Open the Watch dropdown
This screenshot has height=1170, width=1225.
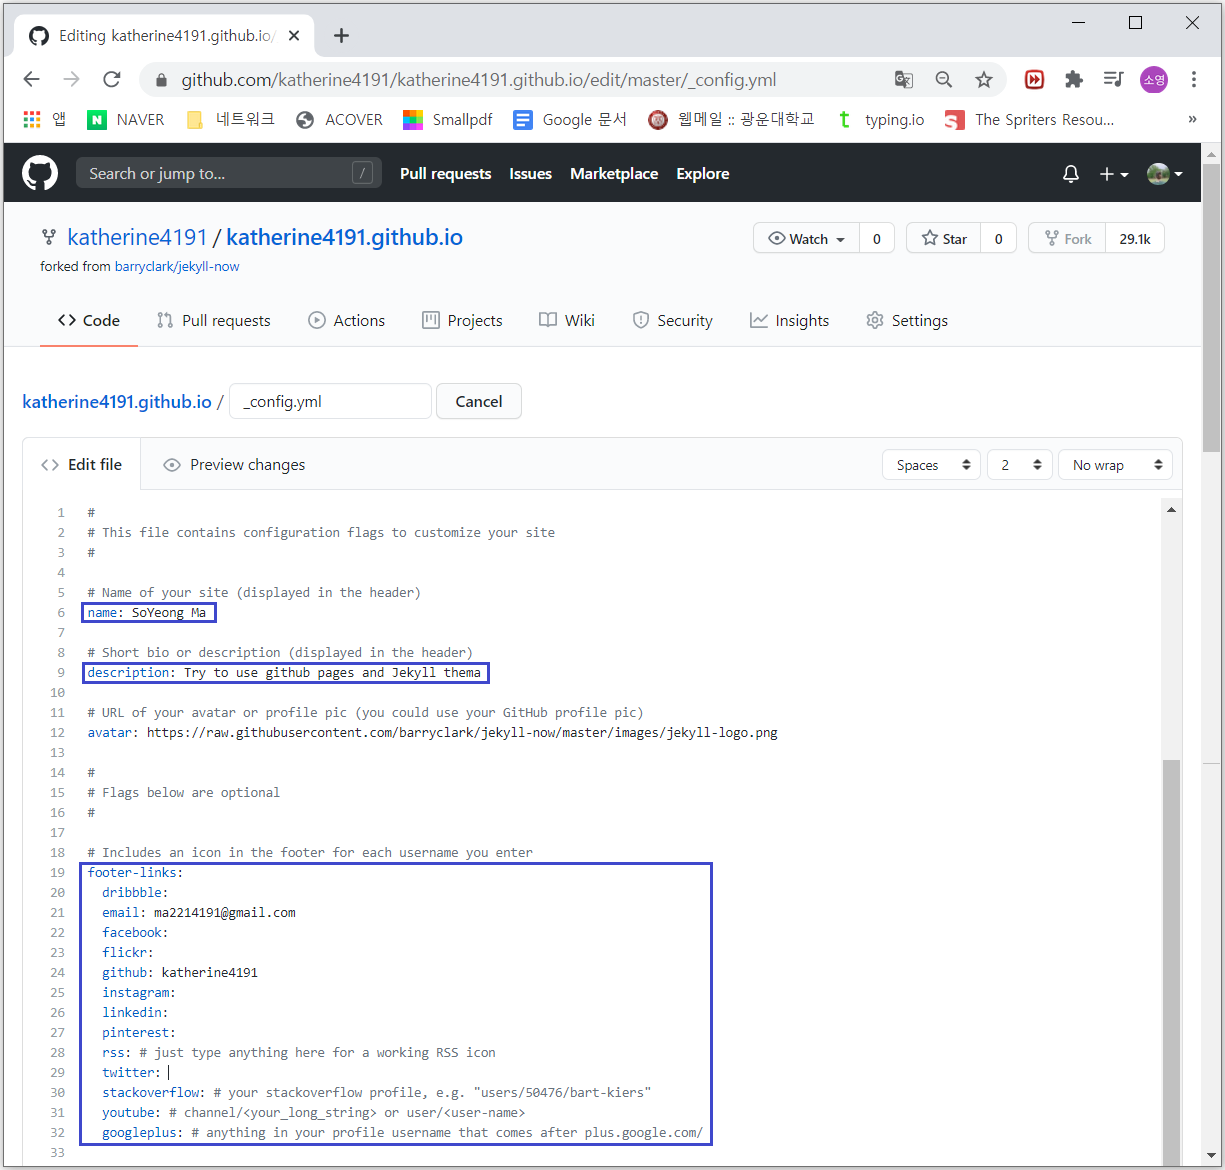click(806, 238)
